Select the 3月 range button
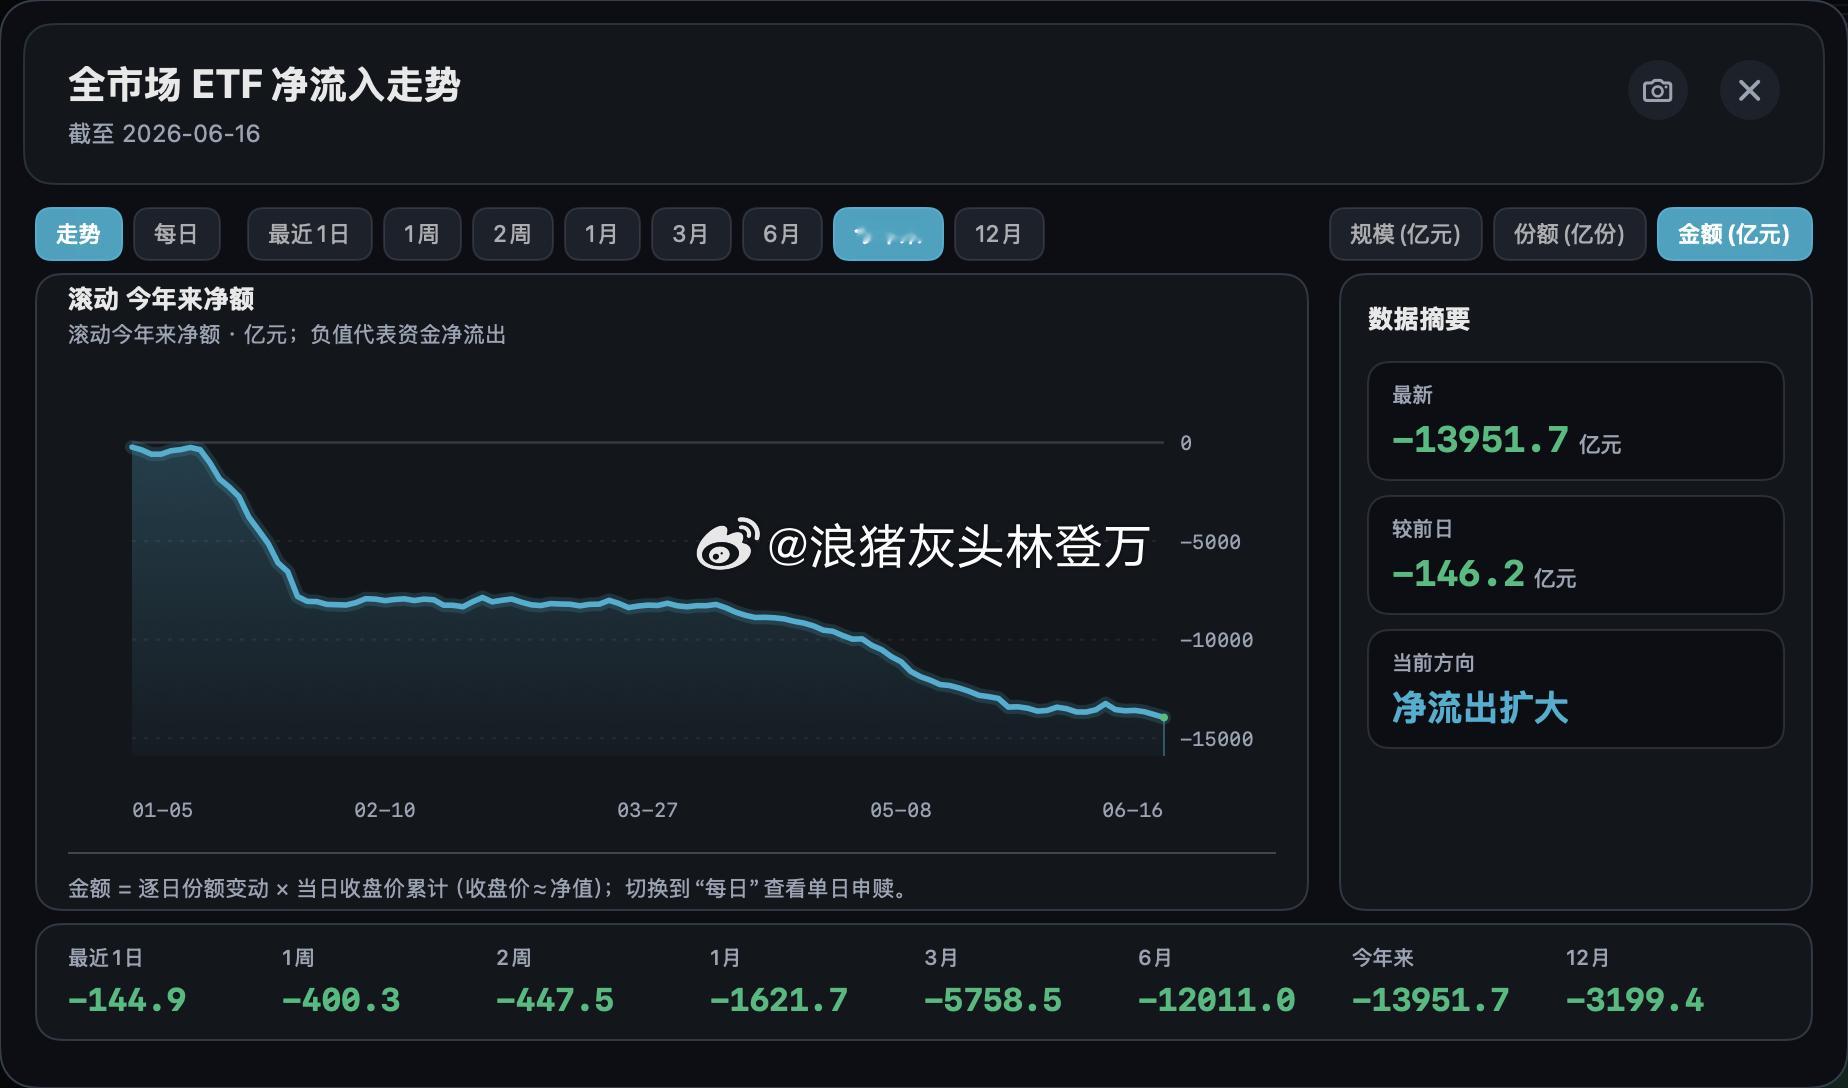This screenshot has height=1088, width=1848. (691, 234)
